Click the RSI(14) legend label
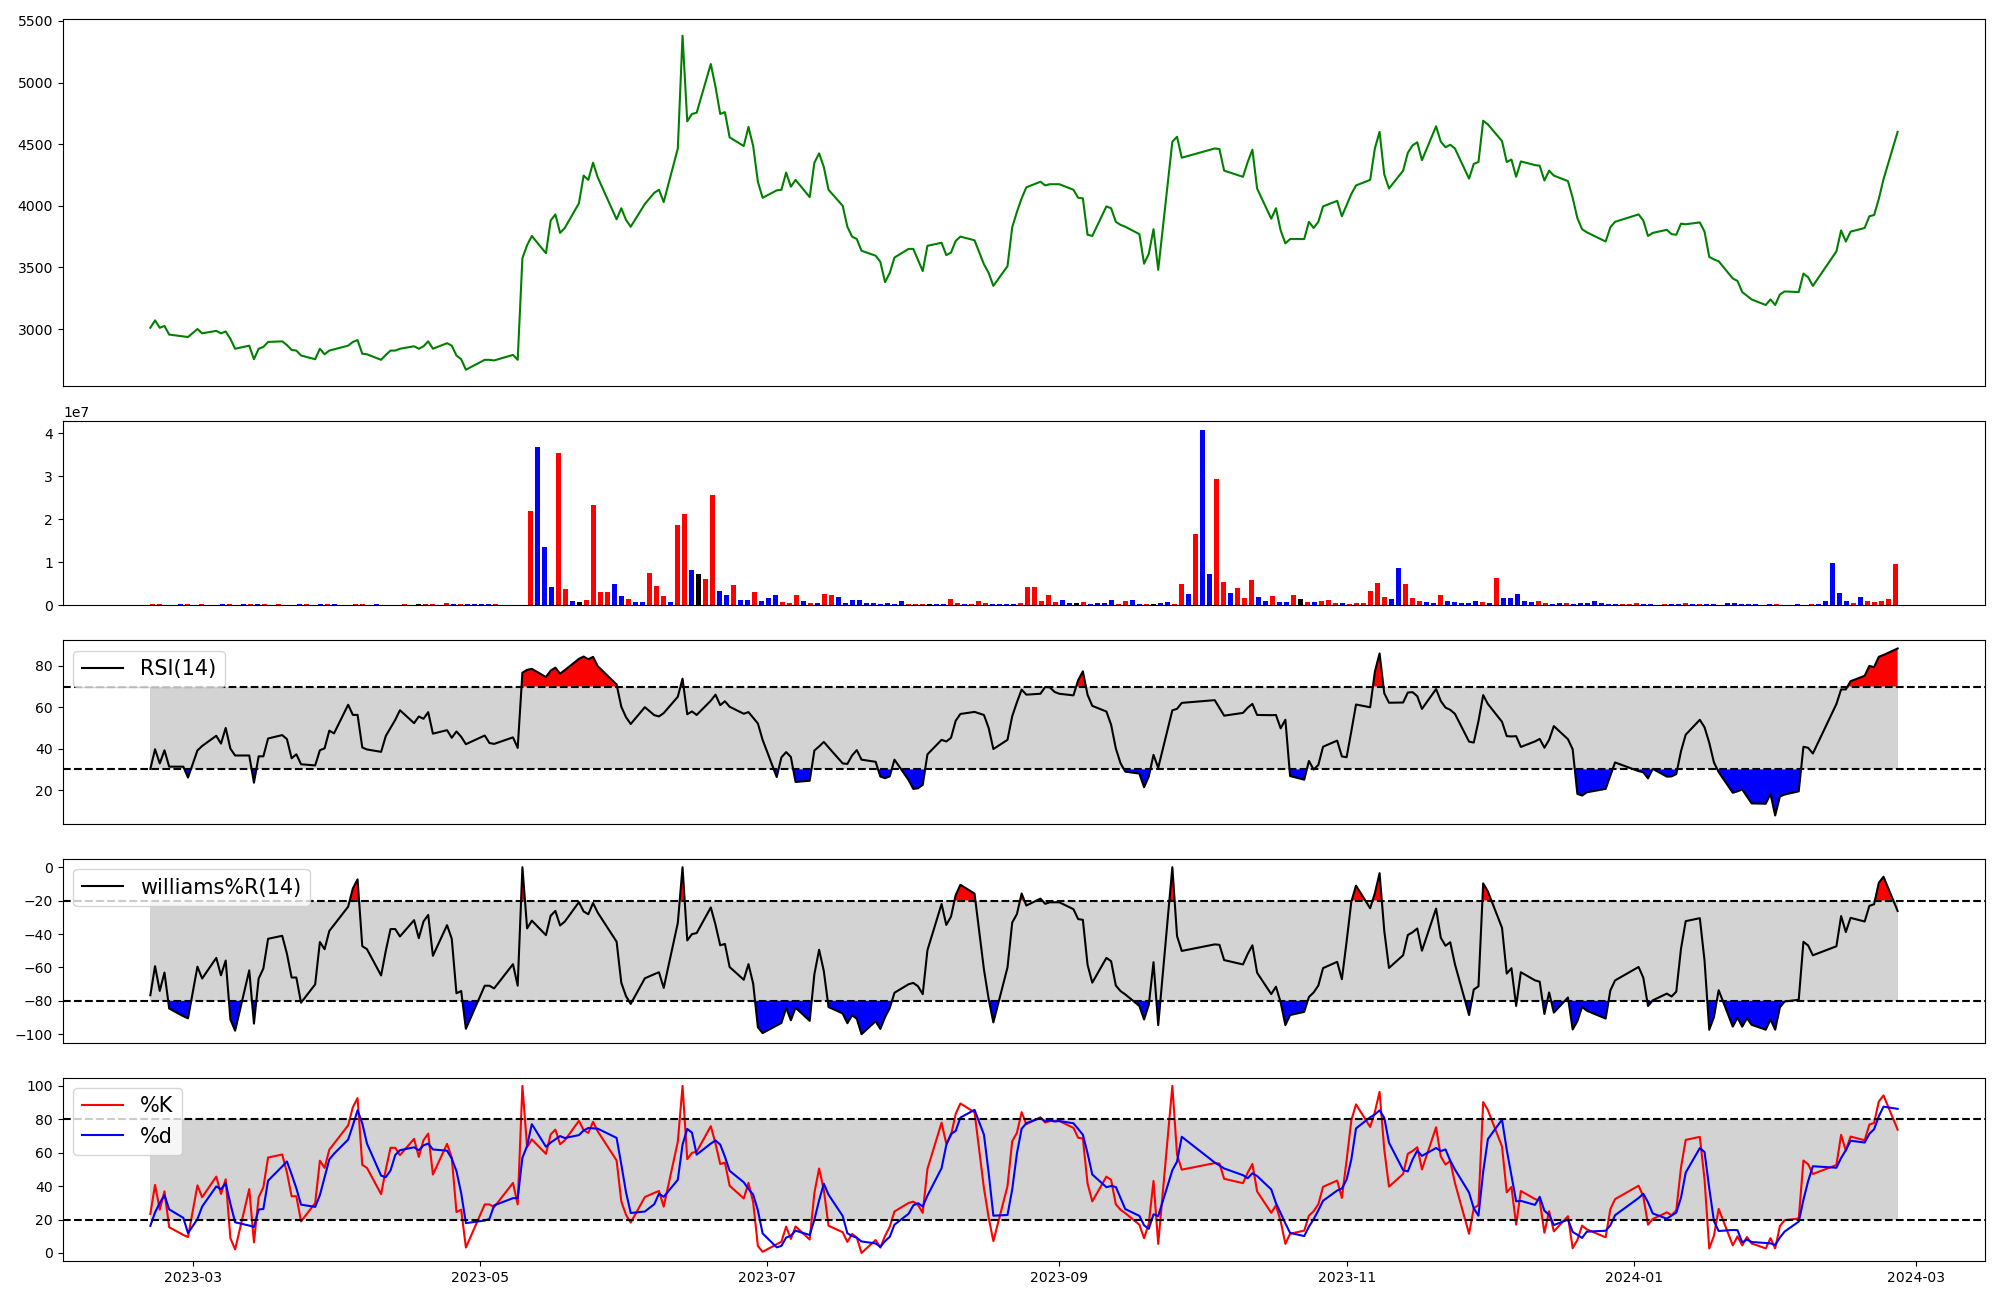 [177, 668]
